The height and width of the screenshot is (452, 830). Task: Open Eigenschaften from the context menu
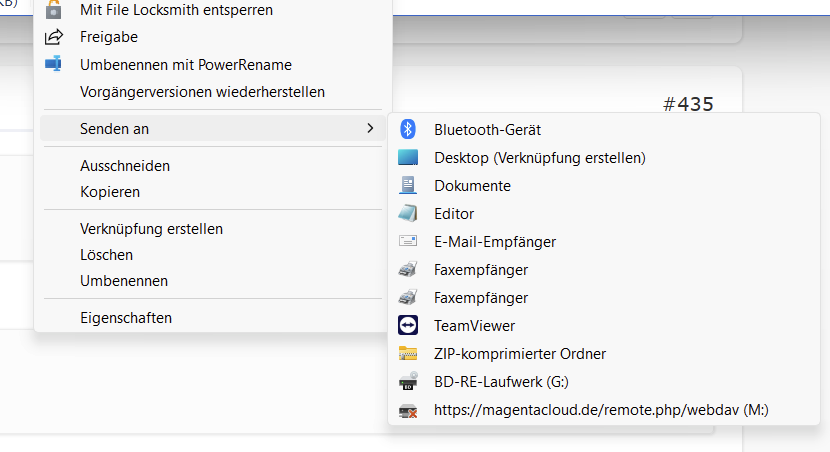coord(126,317)
